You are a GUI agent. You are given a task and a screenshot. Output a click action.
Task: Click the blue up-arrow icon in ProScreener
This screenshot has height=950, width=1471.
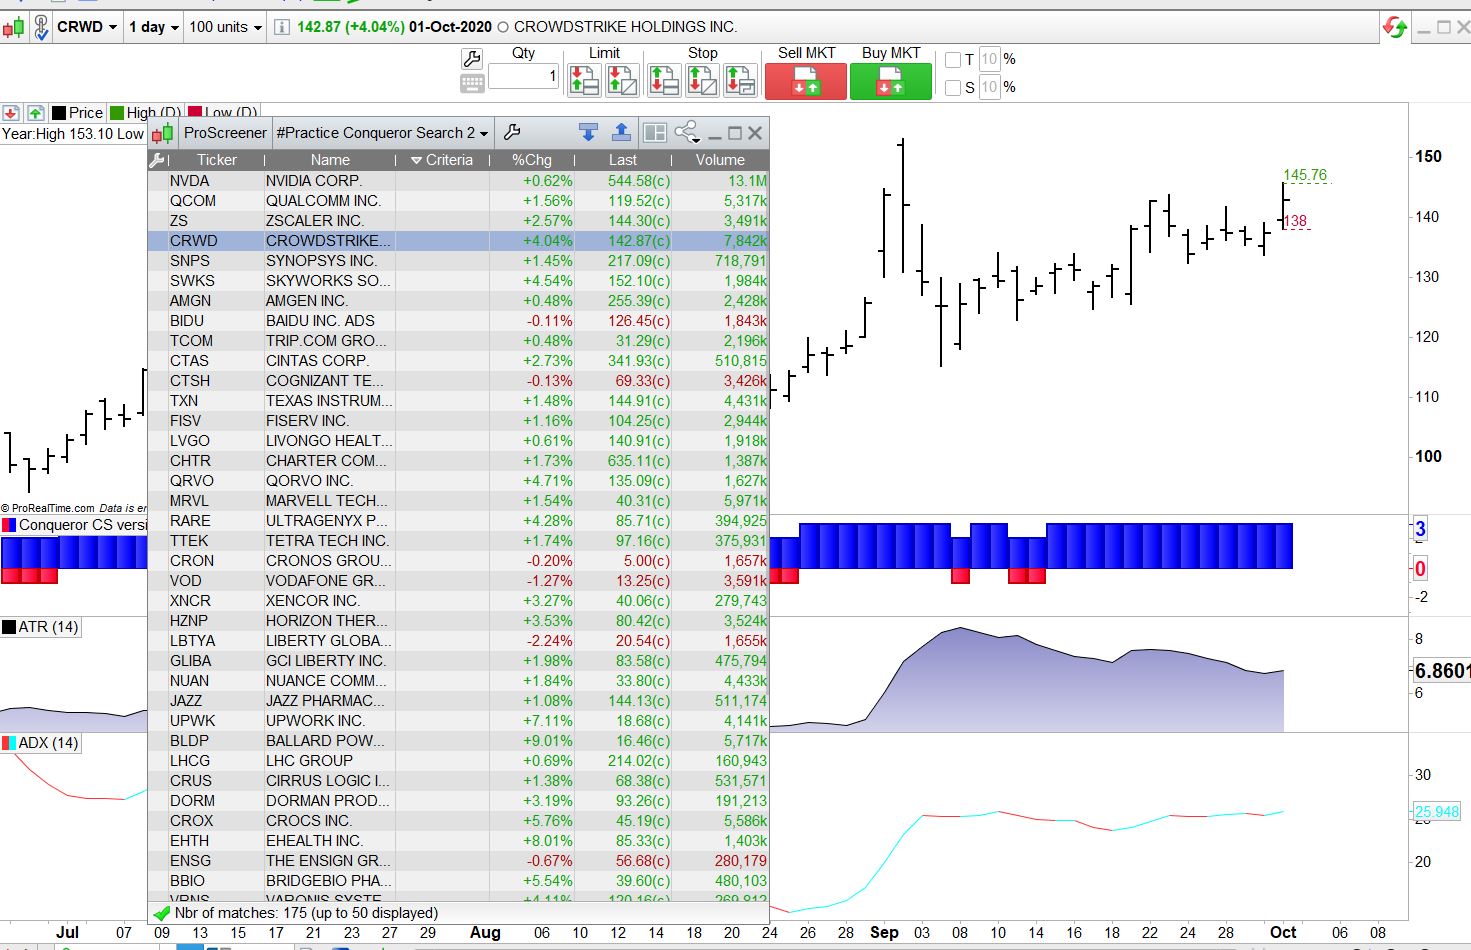point(621,132)
